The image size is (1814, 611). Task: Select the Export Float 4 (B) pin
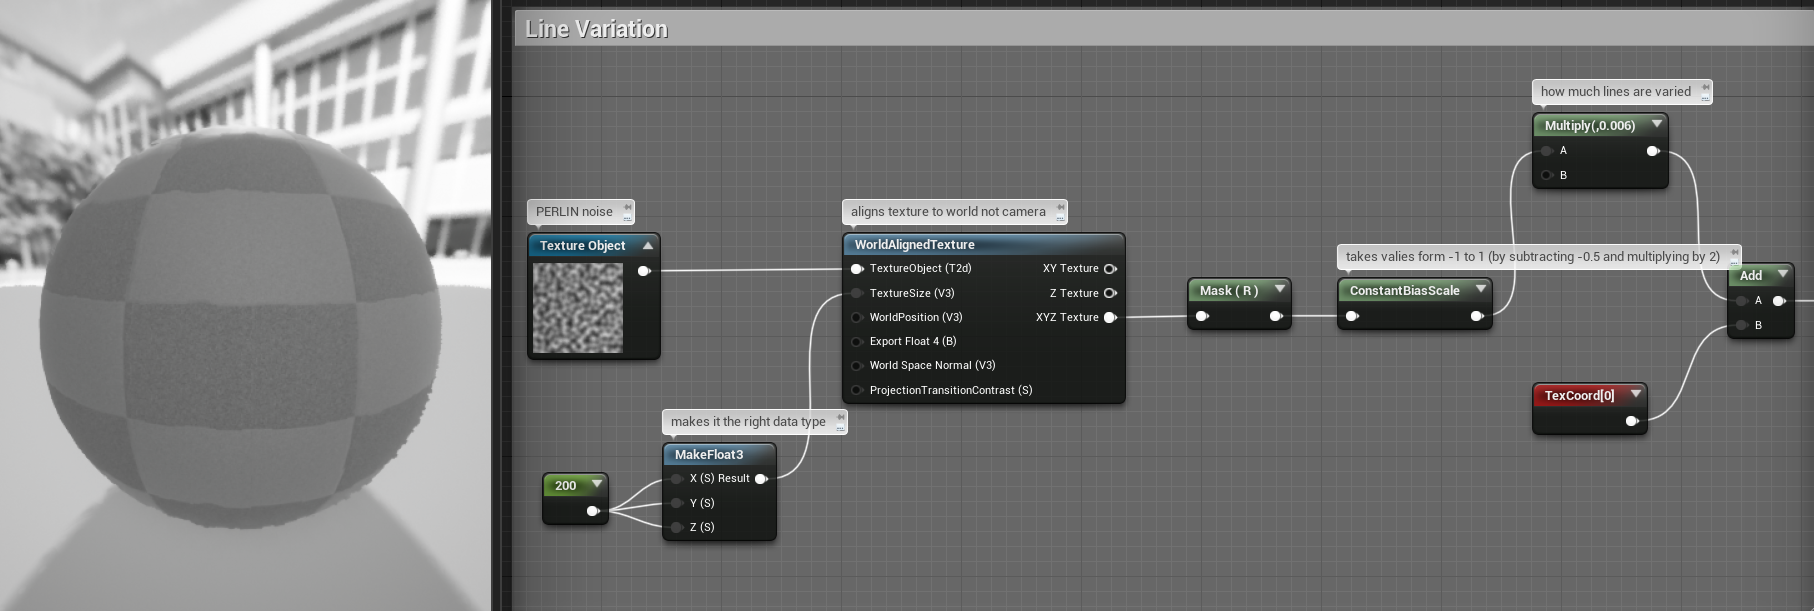pos(857,341)
